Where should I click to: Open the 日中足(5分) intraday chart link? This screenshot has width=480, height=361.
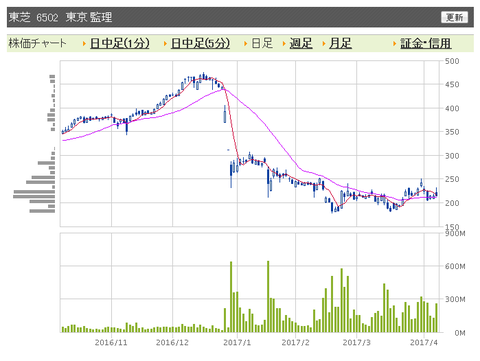point(200,43)
